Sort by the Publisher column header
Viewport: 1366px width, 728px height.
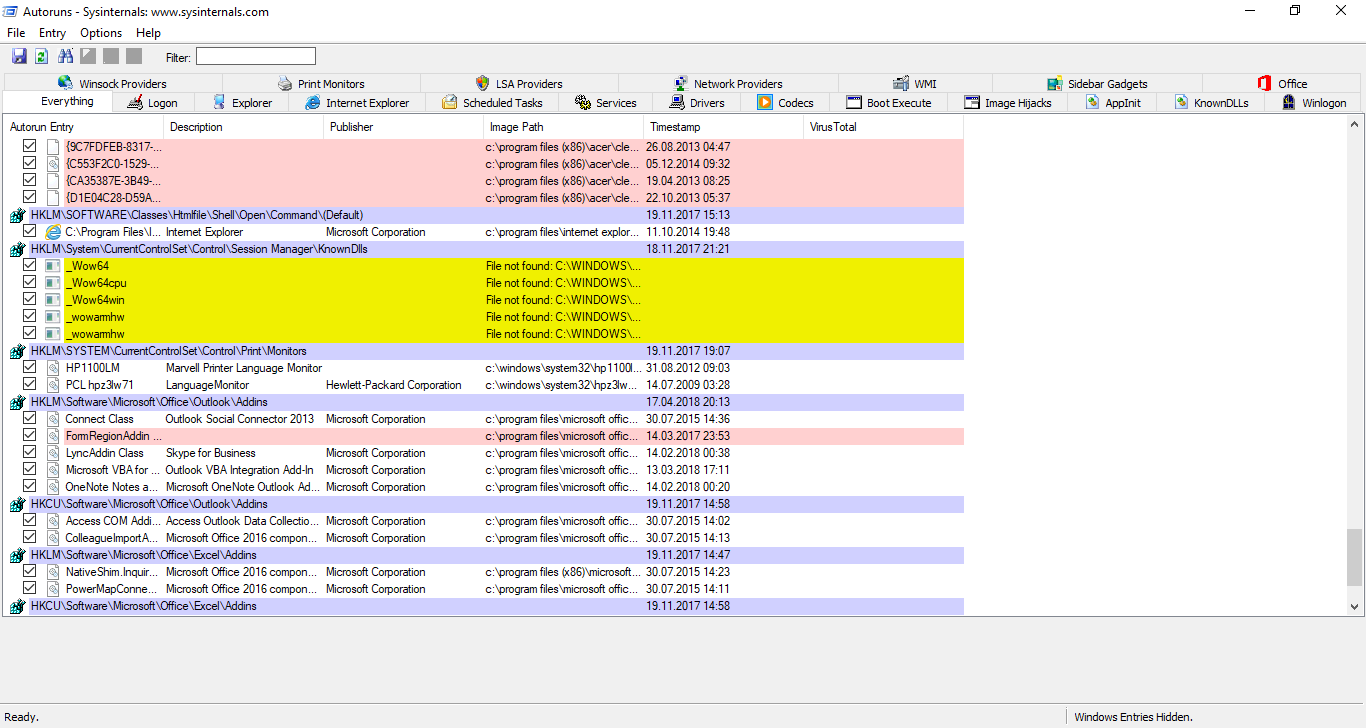(x=403, y=127)
